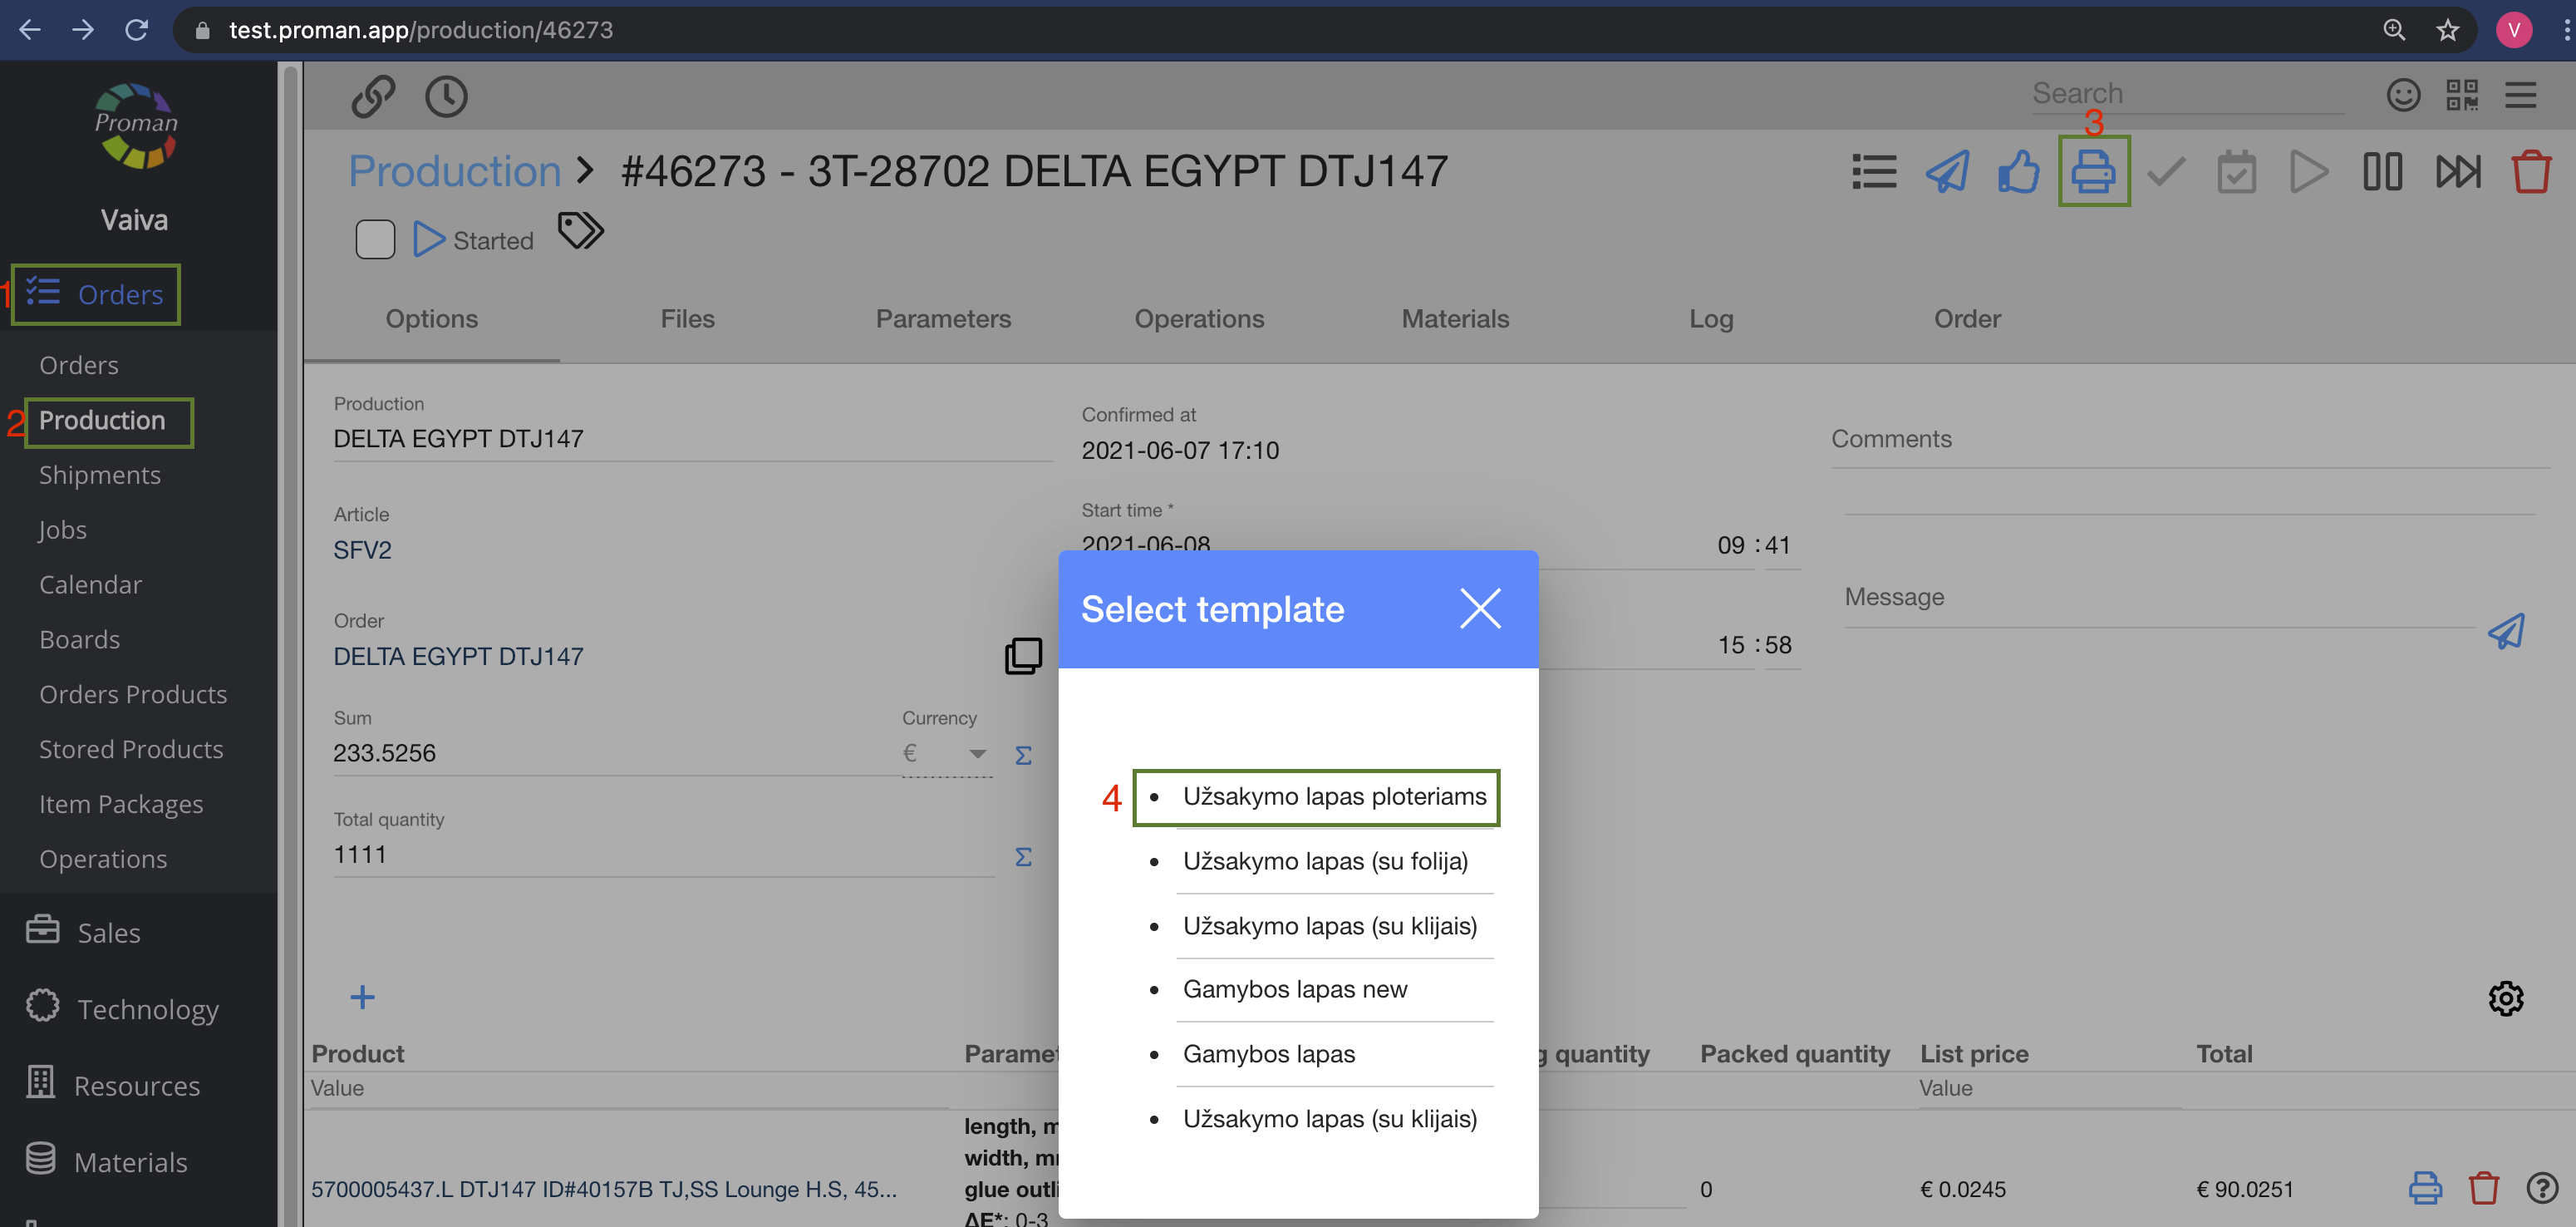
Task: Switch to the Materials tab
Action: pos(1454,319)
